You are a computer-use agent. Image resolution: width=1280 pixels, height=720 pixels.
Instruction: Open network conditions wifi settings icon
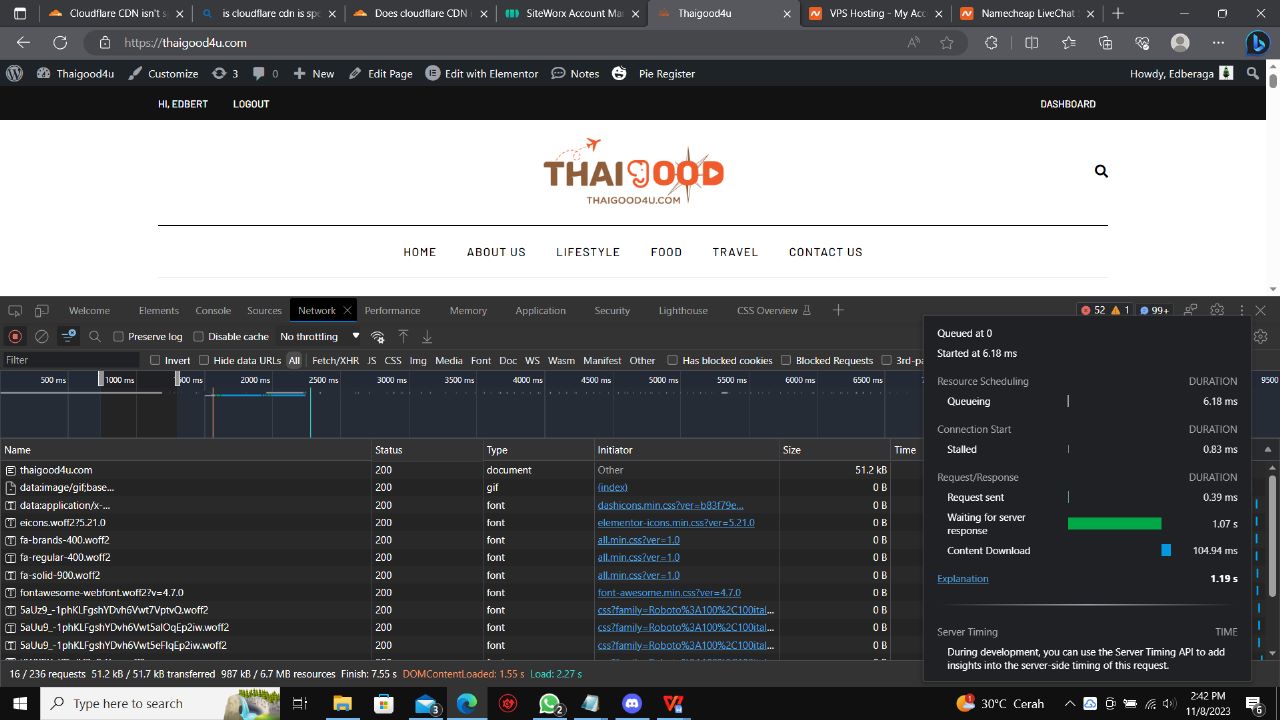378,337
